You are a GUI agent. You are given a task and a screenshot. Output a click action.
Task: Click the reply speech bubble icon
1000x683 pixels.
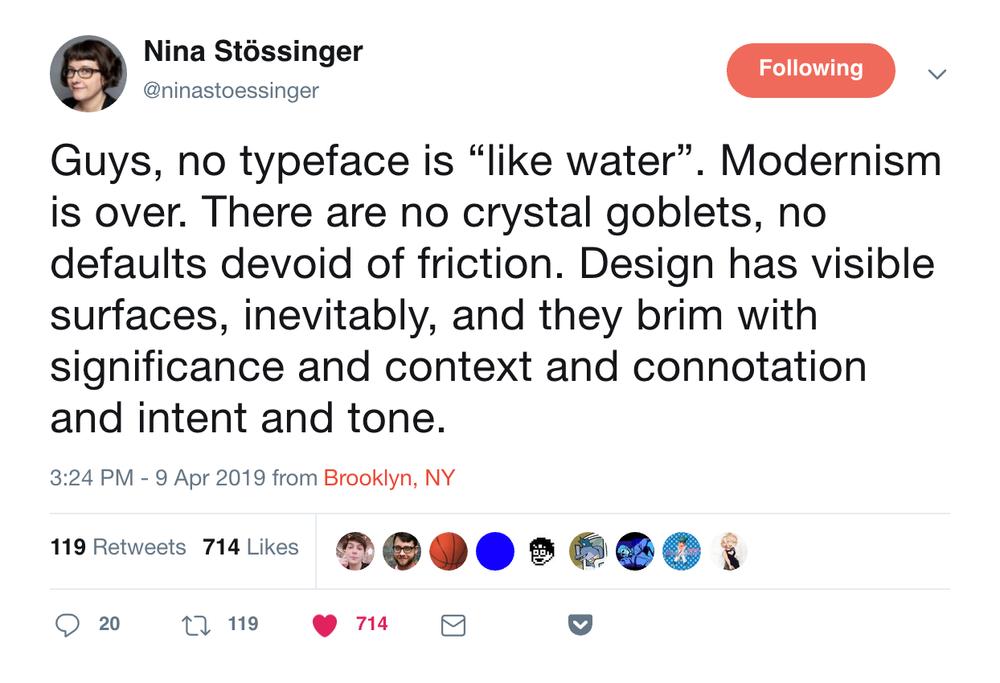pyautogui.click(x=67, y=625)
